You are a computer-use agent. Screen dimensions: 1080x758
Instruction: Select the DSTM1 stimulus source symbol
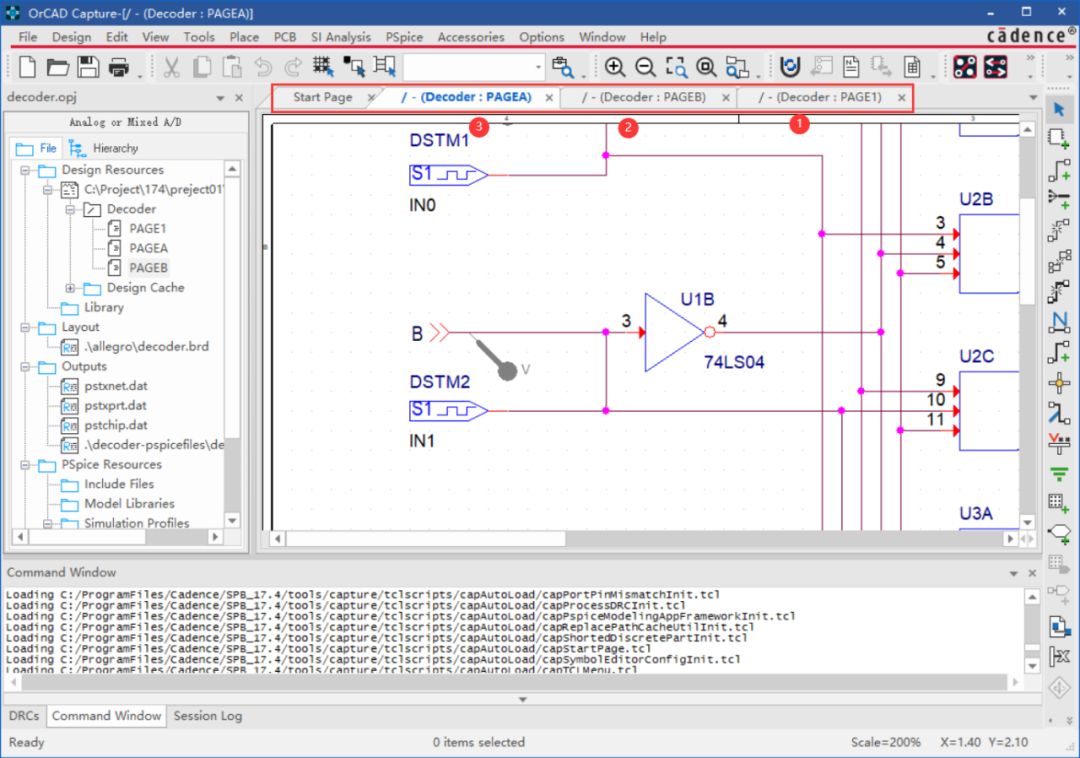448,174
